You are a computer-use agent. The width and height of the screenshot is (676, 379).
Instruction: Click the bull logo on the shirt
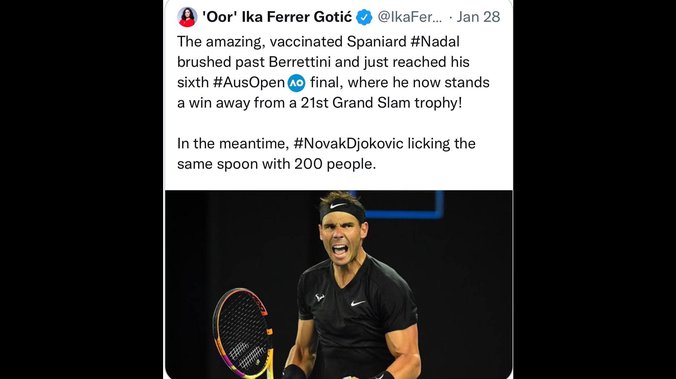(x=320, y=298)
